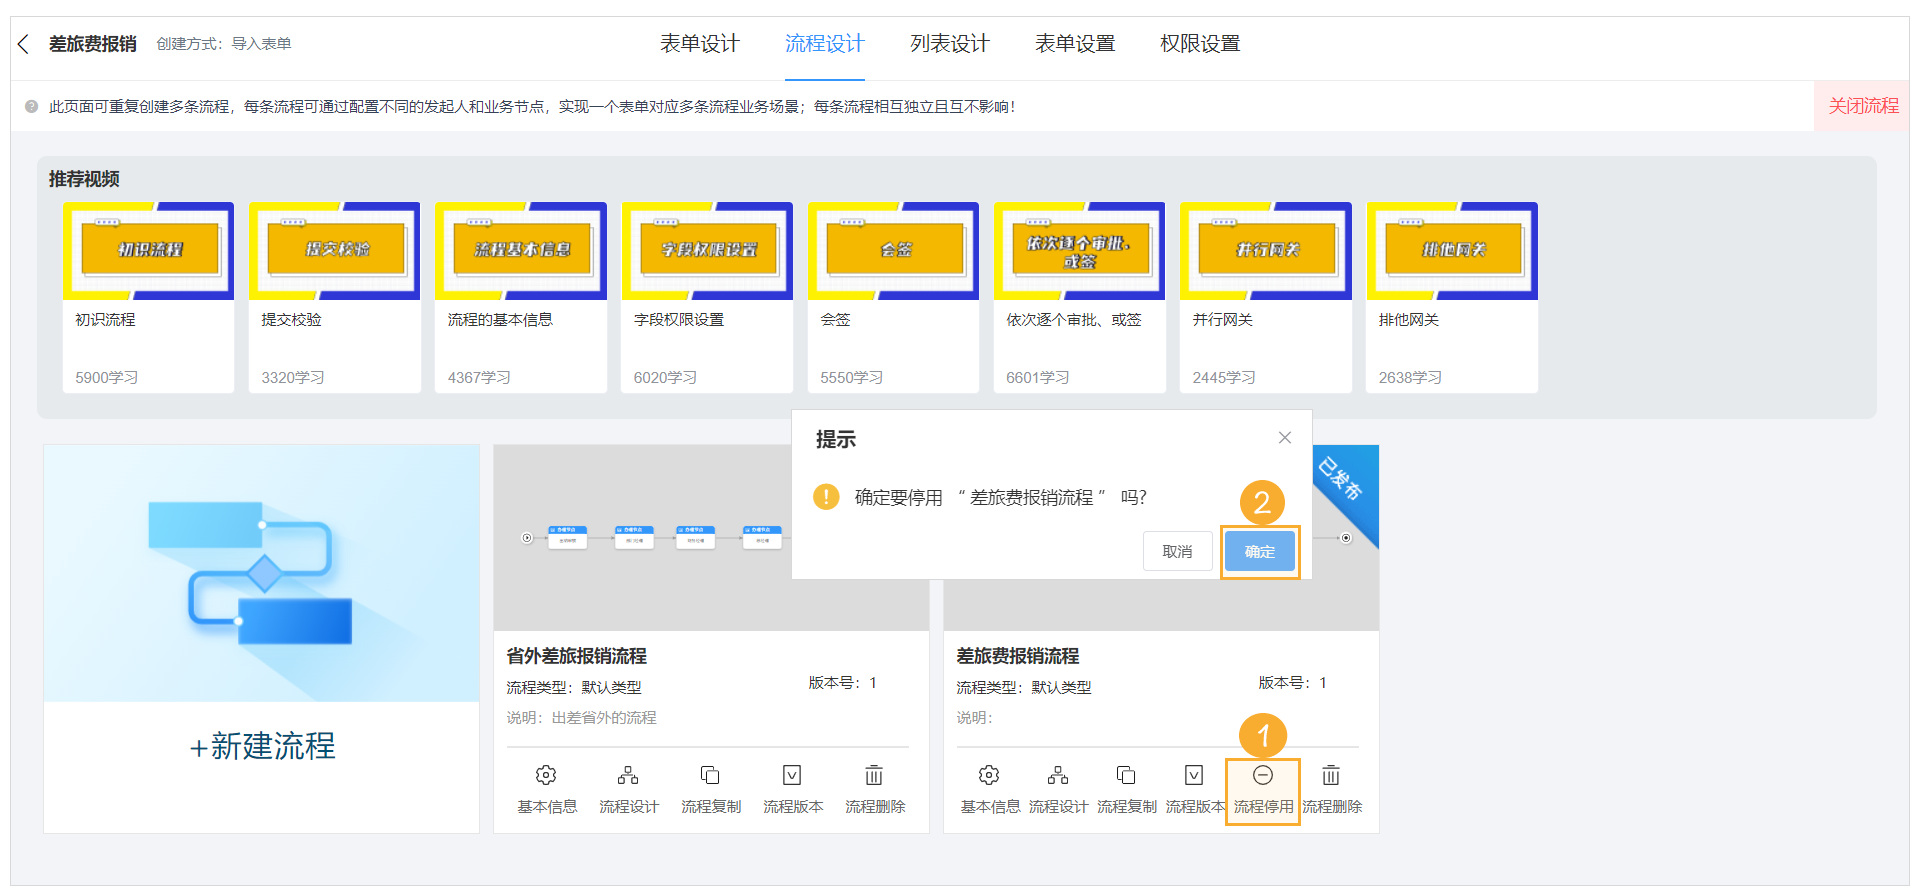Open 基本信息 gear icon for 省外差旅报销流程

coord(546,776)
